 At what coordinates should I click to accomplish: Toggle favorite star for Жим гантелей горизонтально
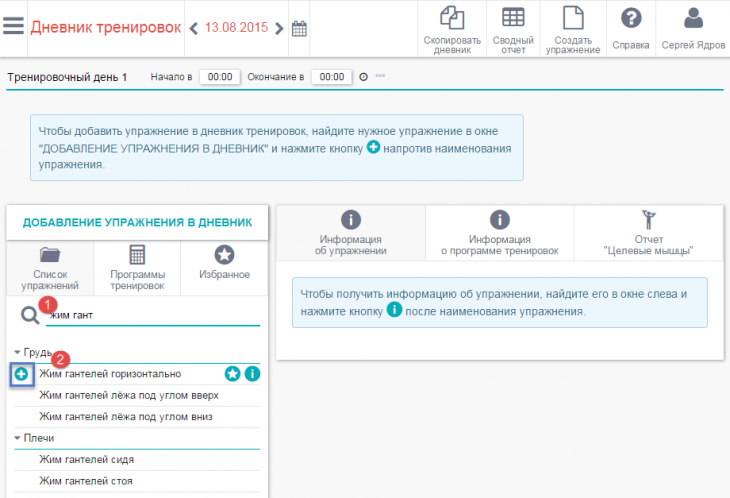232,374
